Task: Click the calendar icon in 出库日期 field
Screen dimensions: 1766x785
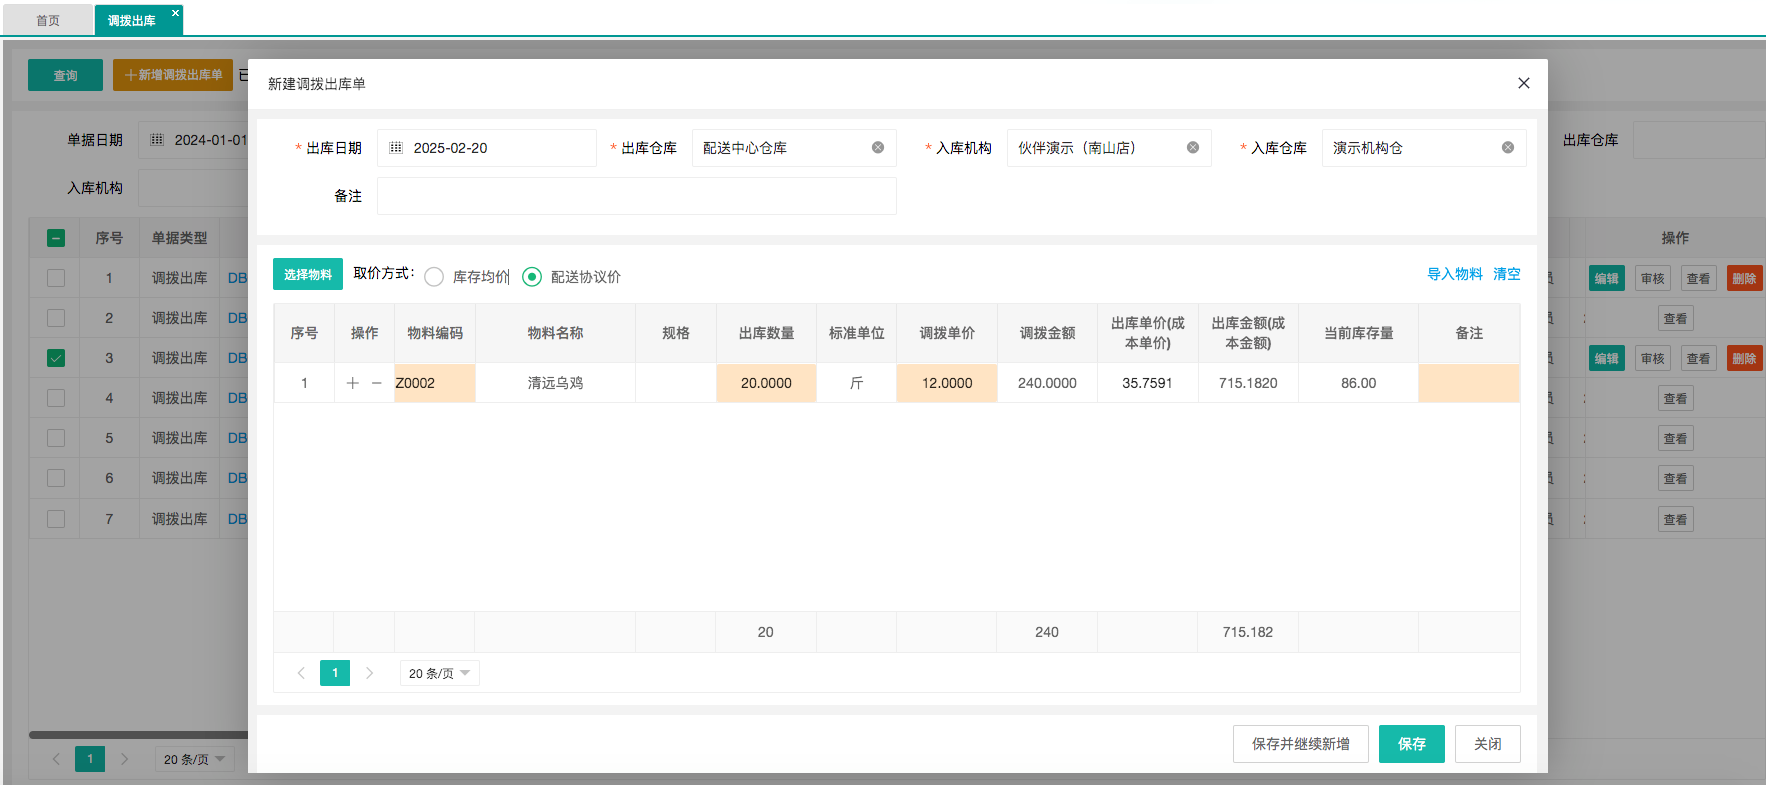Action: (396, 148)
